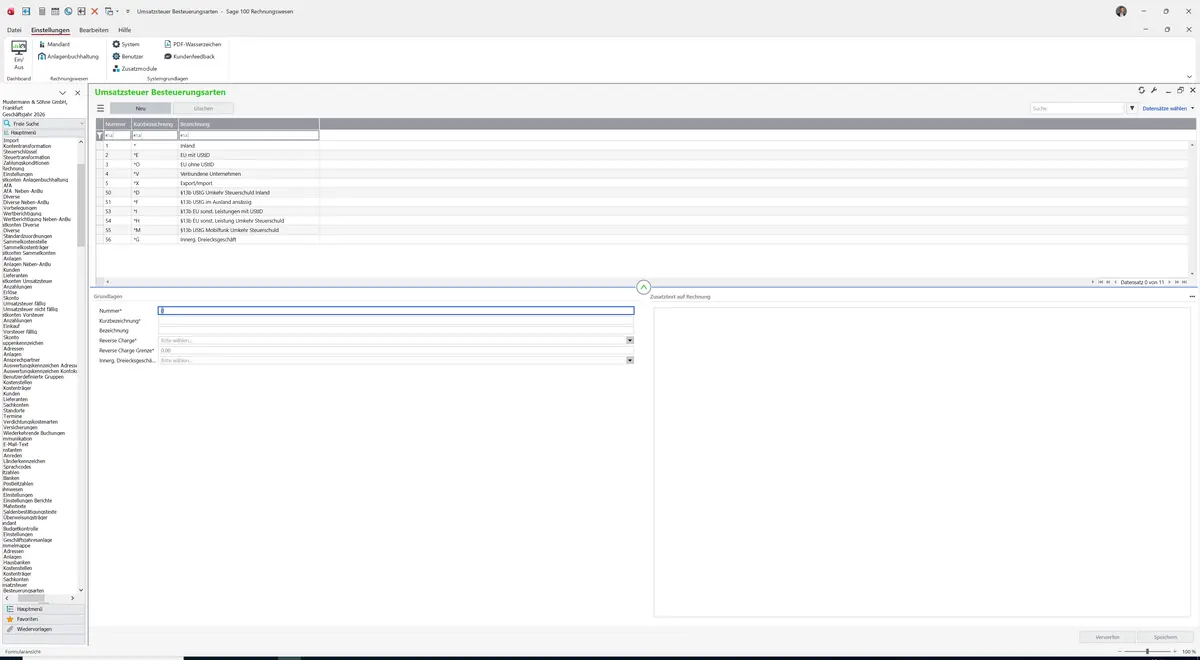Open Wiedervorlagen in the sidebar
1200x660 pixels.
(x=44, y=629)
